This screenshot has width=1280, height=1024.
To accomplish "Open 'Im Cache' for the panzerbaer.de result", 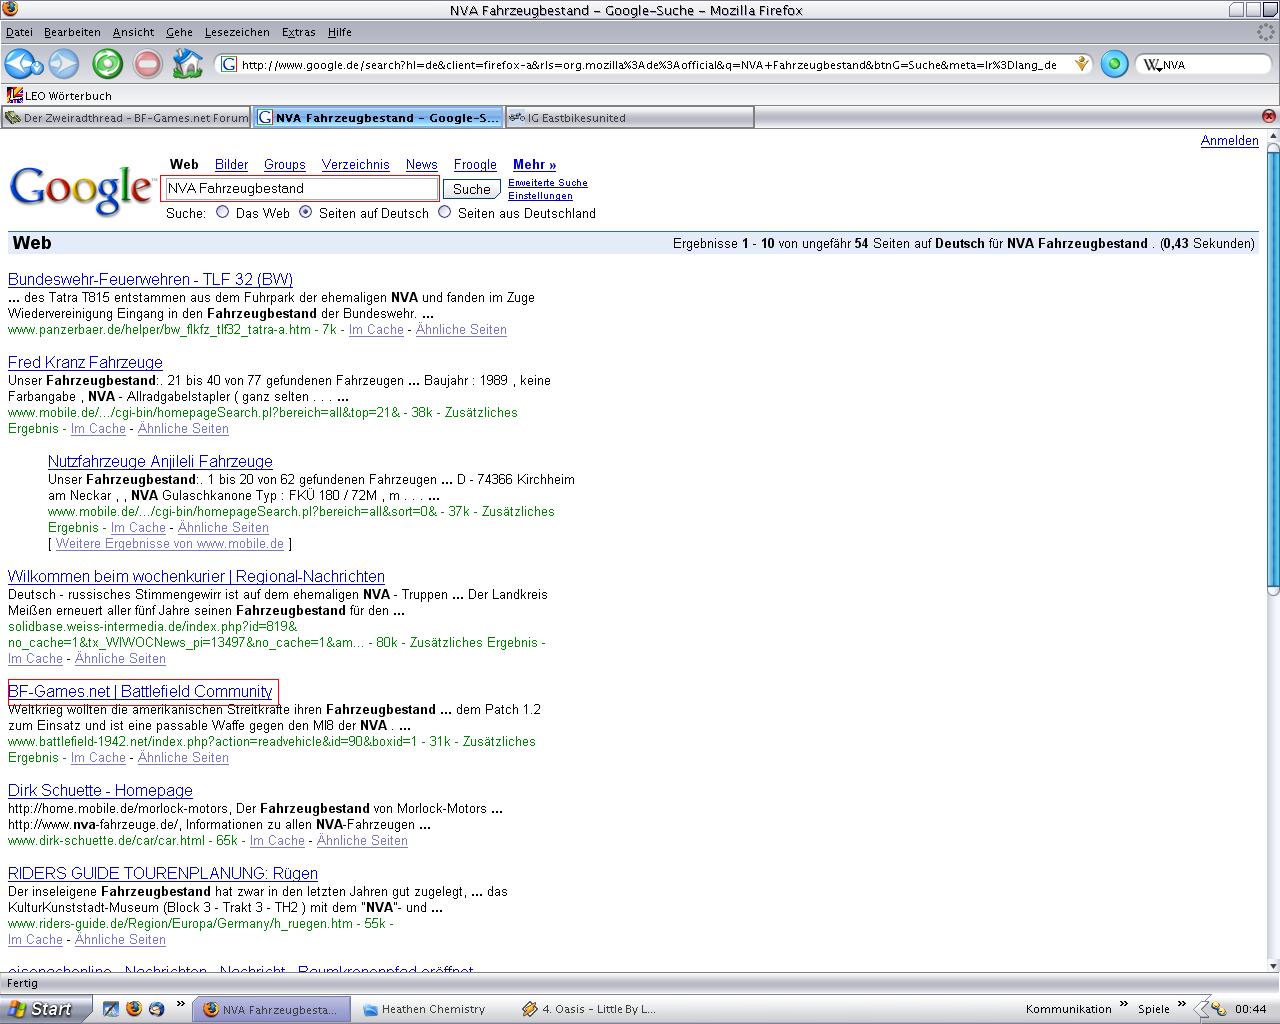I will [x=376, y=330].
